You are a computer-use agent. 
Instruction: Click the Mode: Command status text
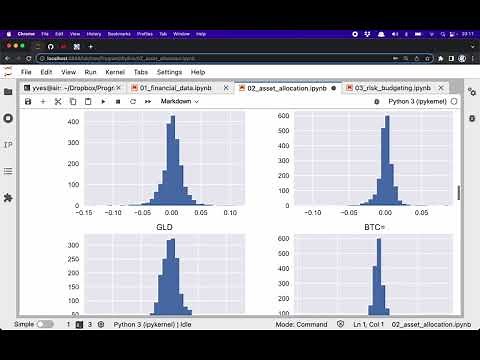click(301, 324)
